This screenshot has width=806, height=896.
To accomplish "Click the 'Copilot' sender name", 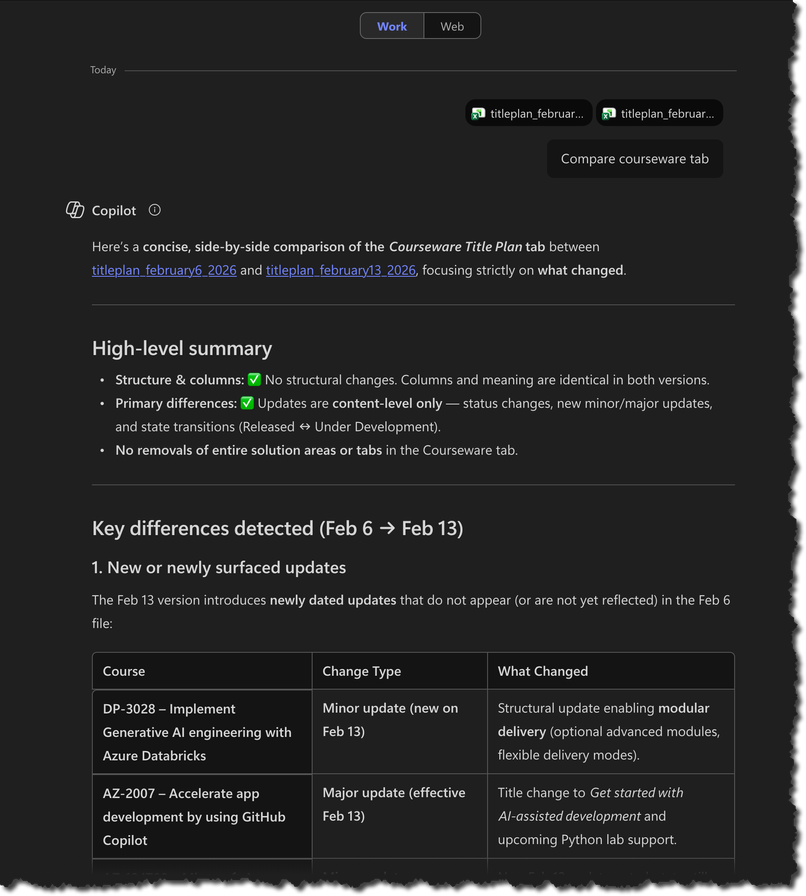I will pos(114,210).
